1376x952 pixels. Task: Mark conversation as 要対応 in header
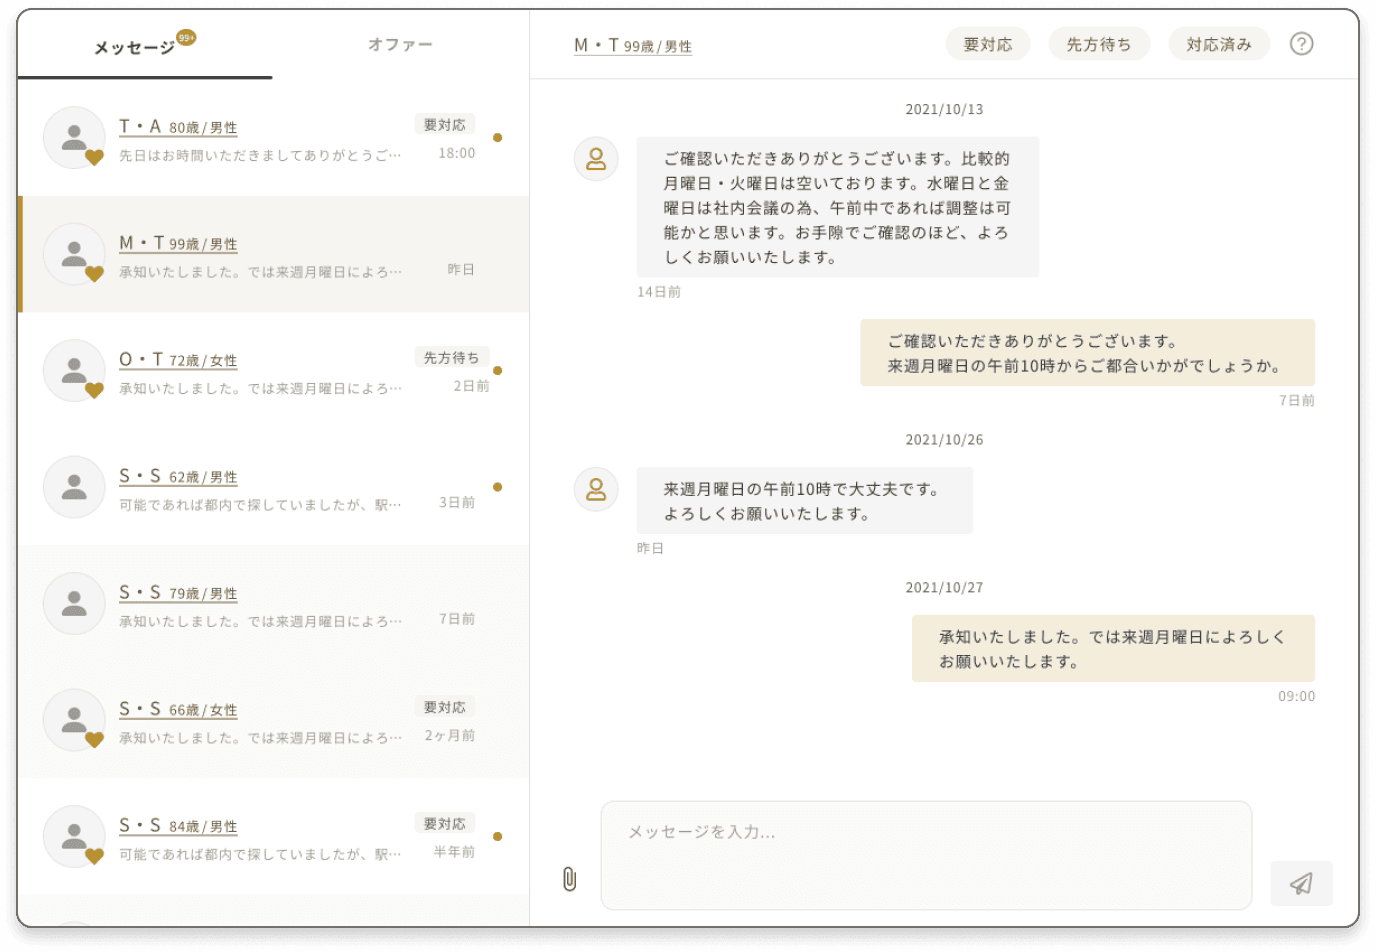tap(988, 44)
